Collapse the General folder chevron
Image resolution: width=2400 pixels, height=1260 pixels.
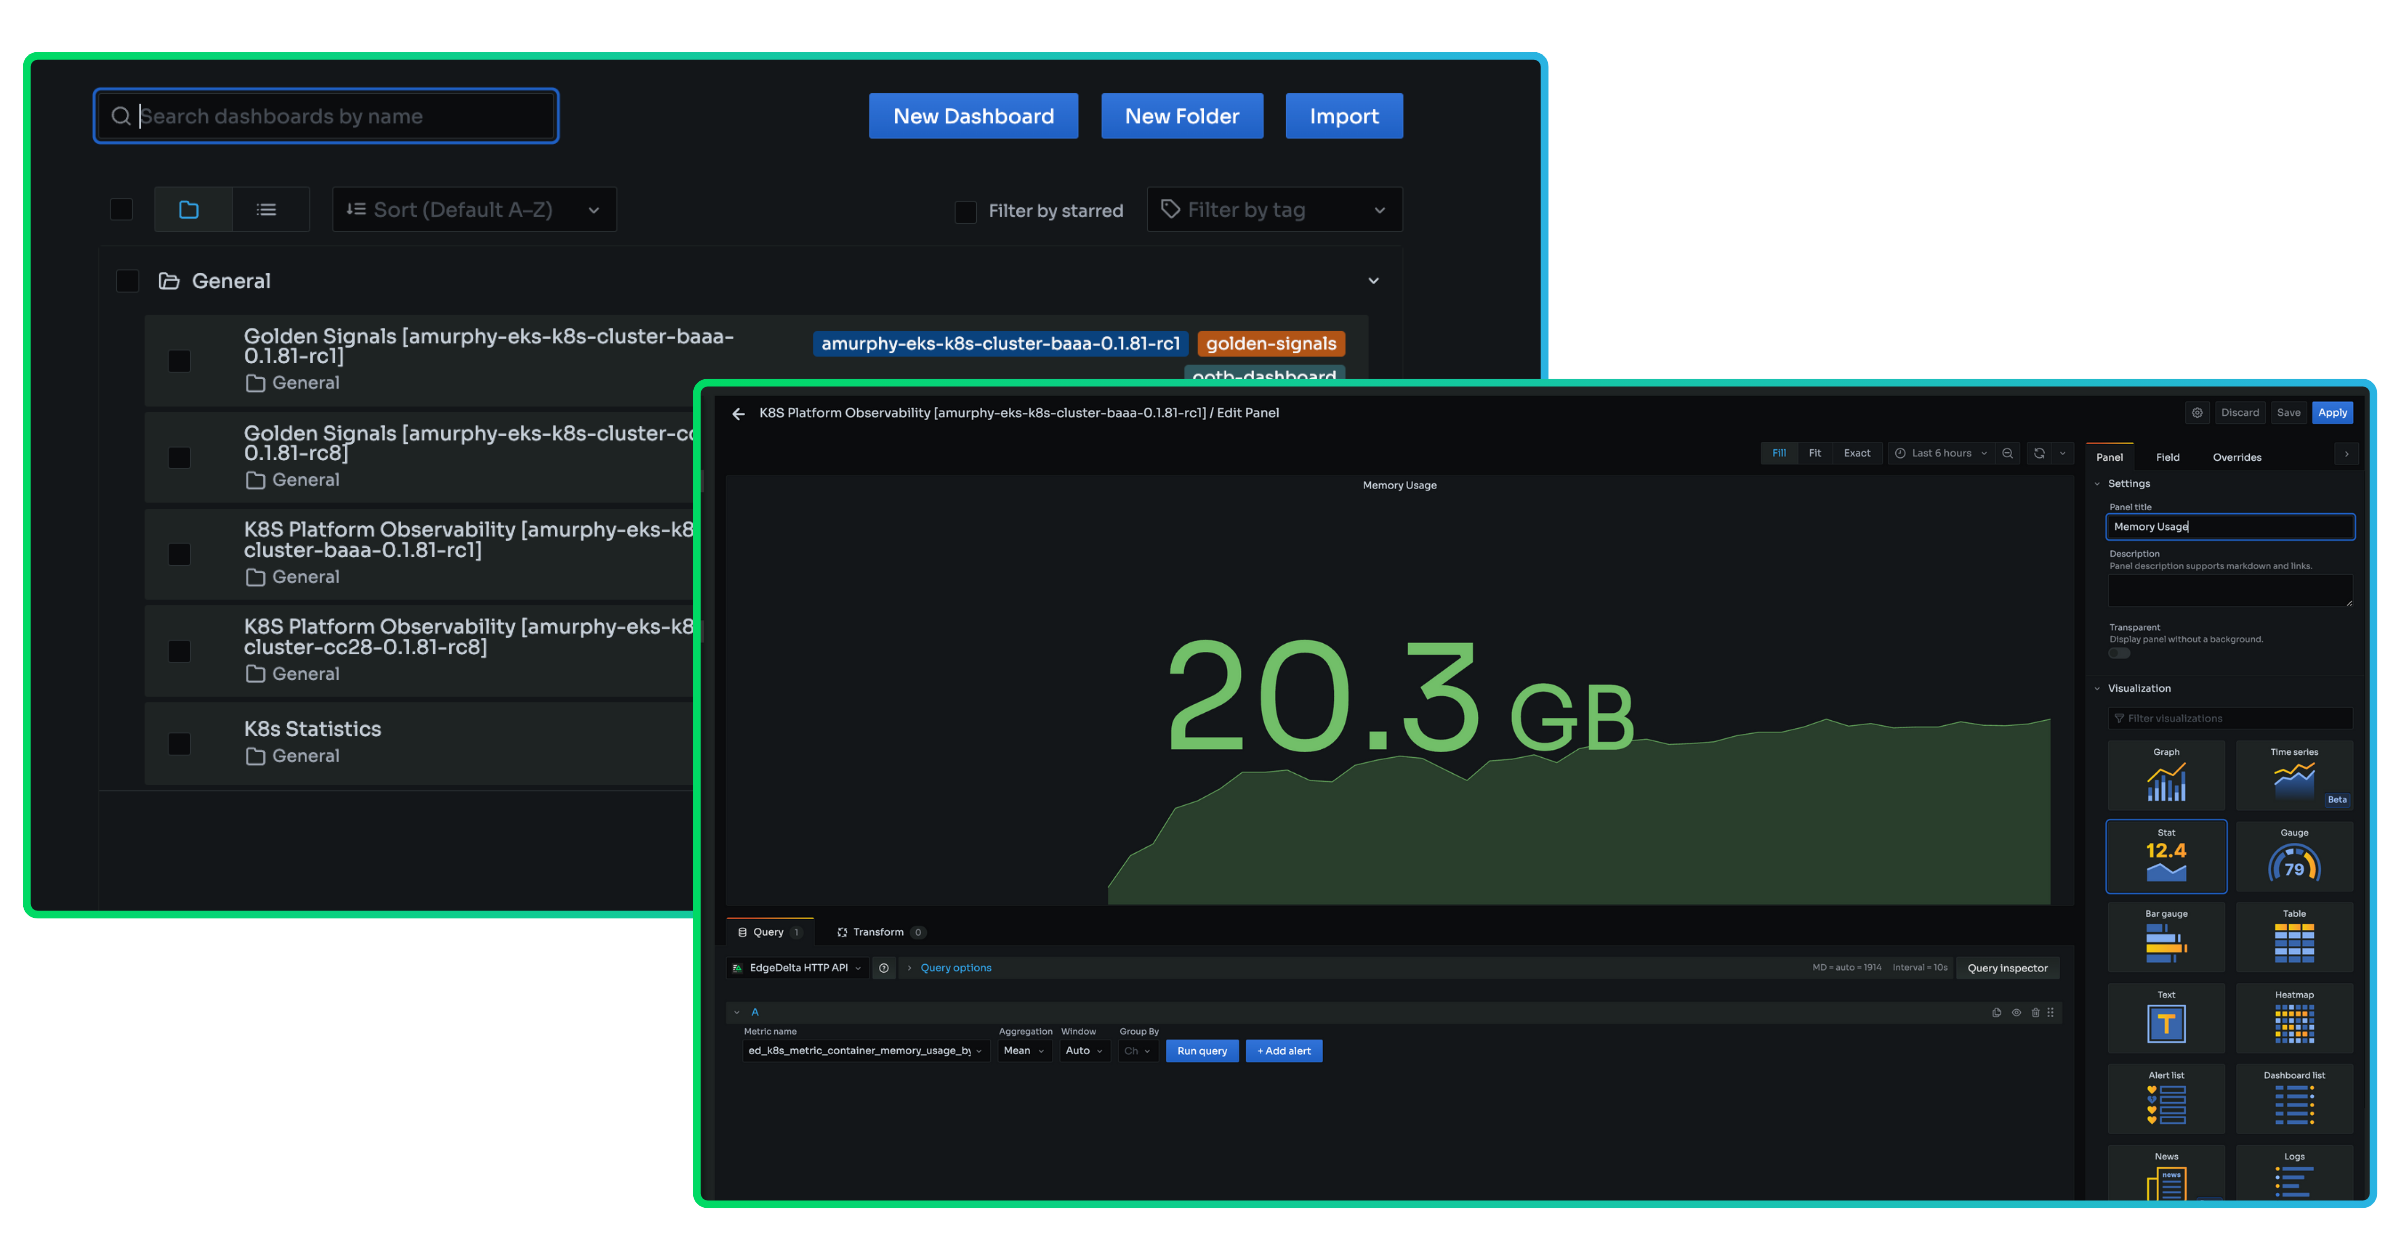pos(1373,281)
